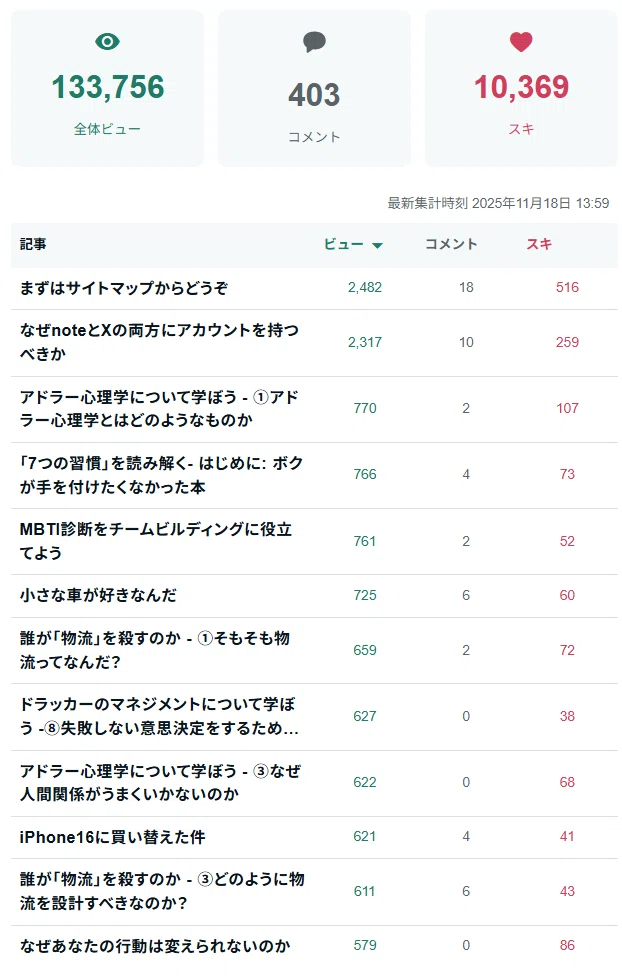Open the ドラッカーのマネジメント ⑧ article
Screen dimensions: 622x979
click(159, 716)
